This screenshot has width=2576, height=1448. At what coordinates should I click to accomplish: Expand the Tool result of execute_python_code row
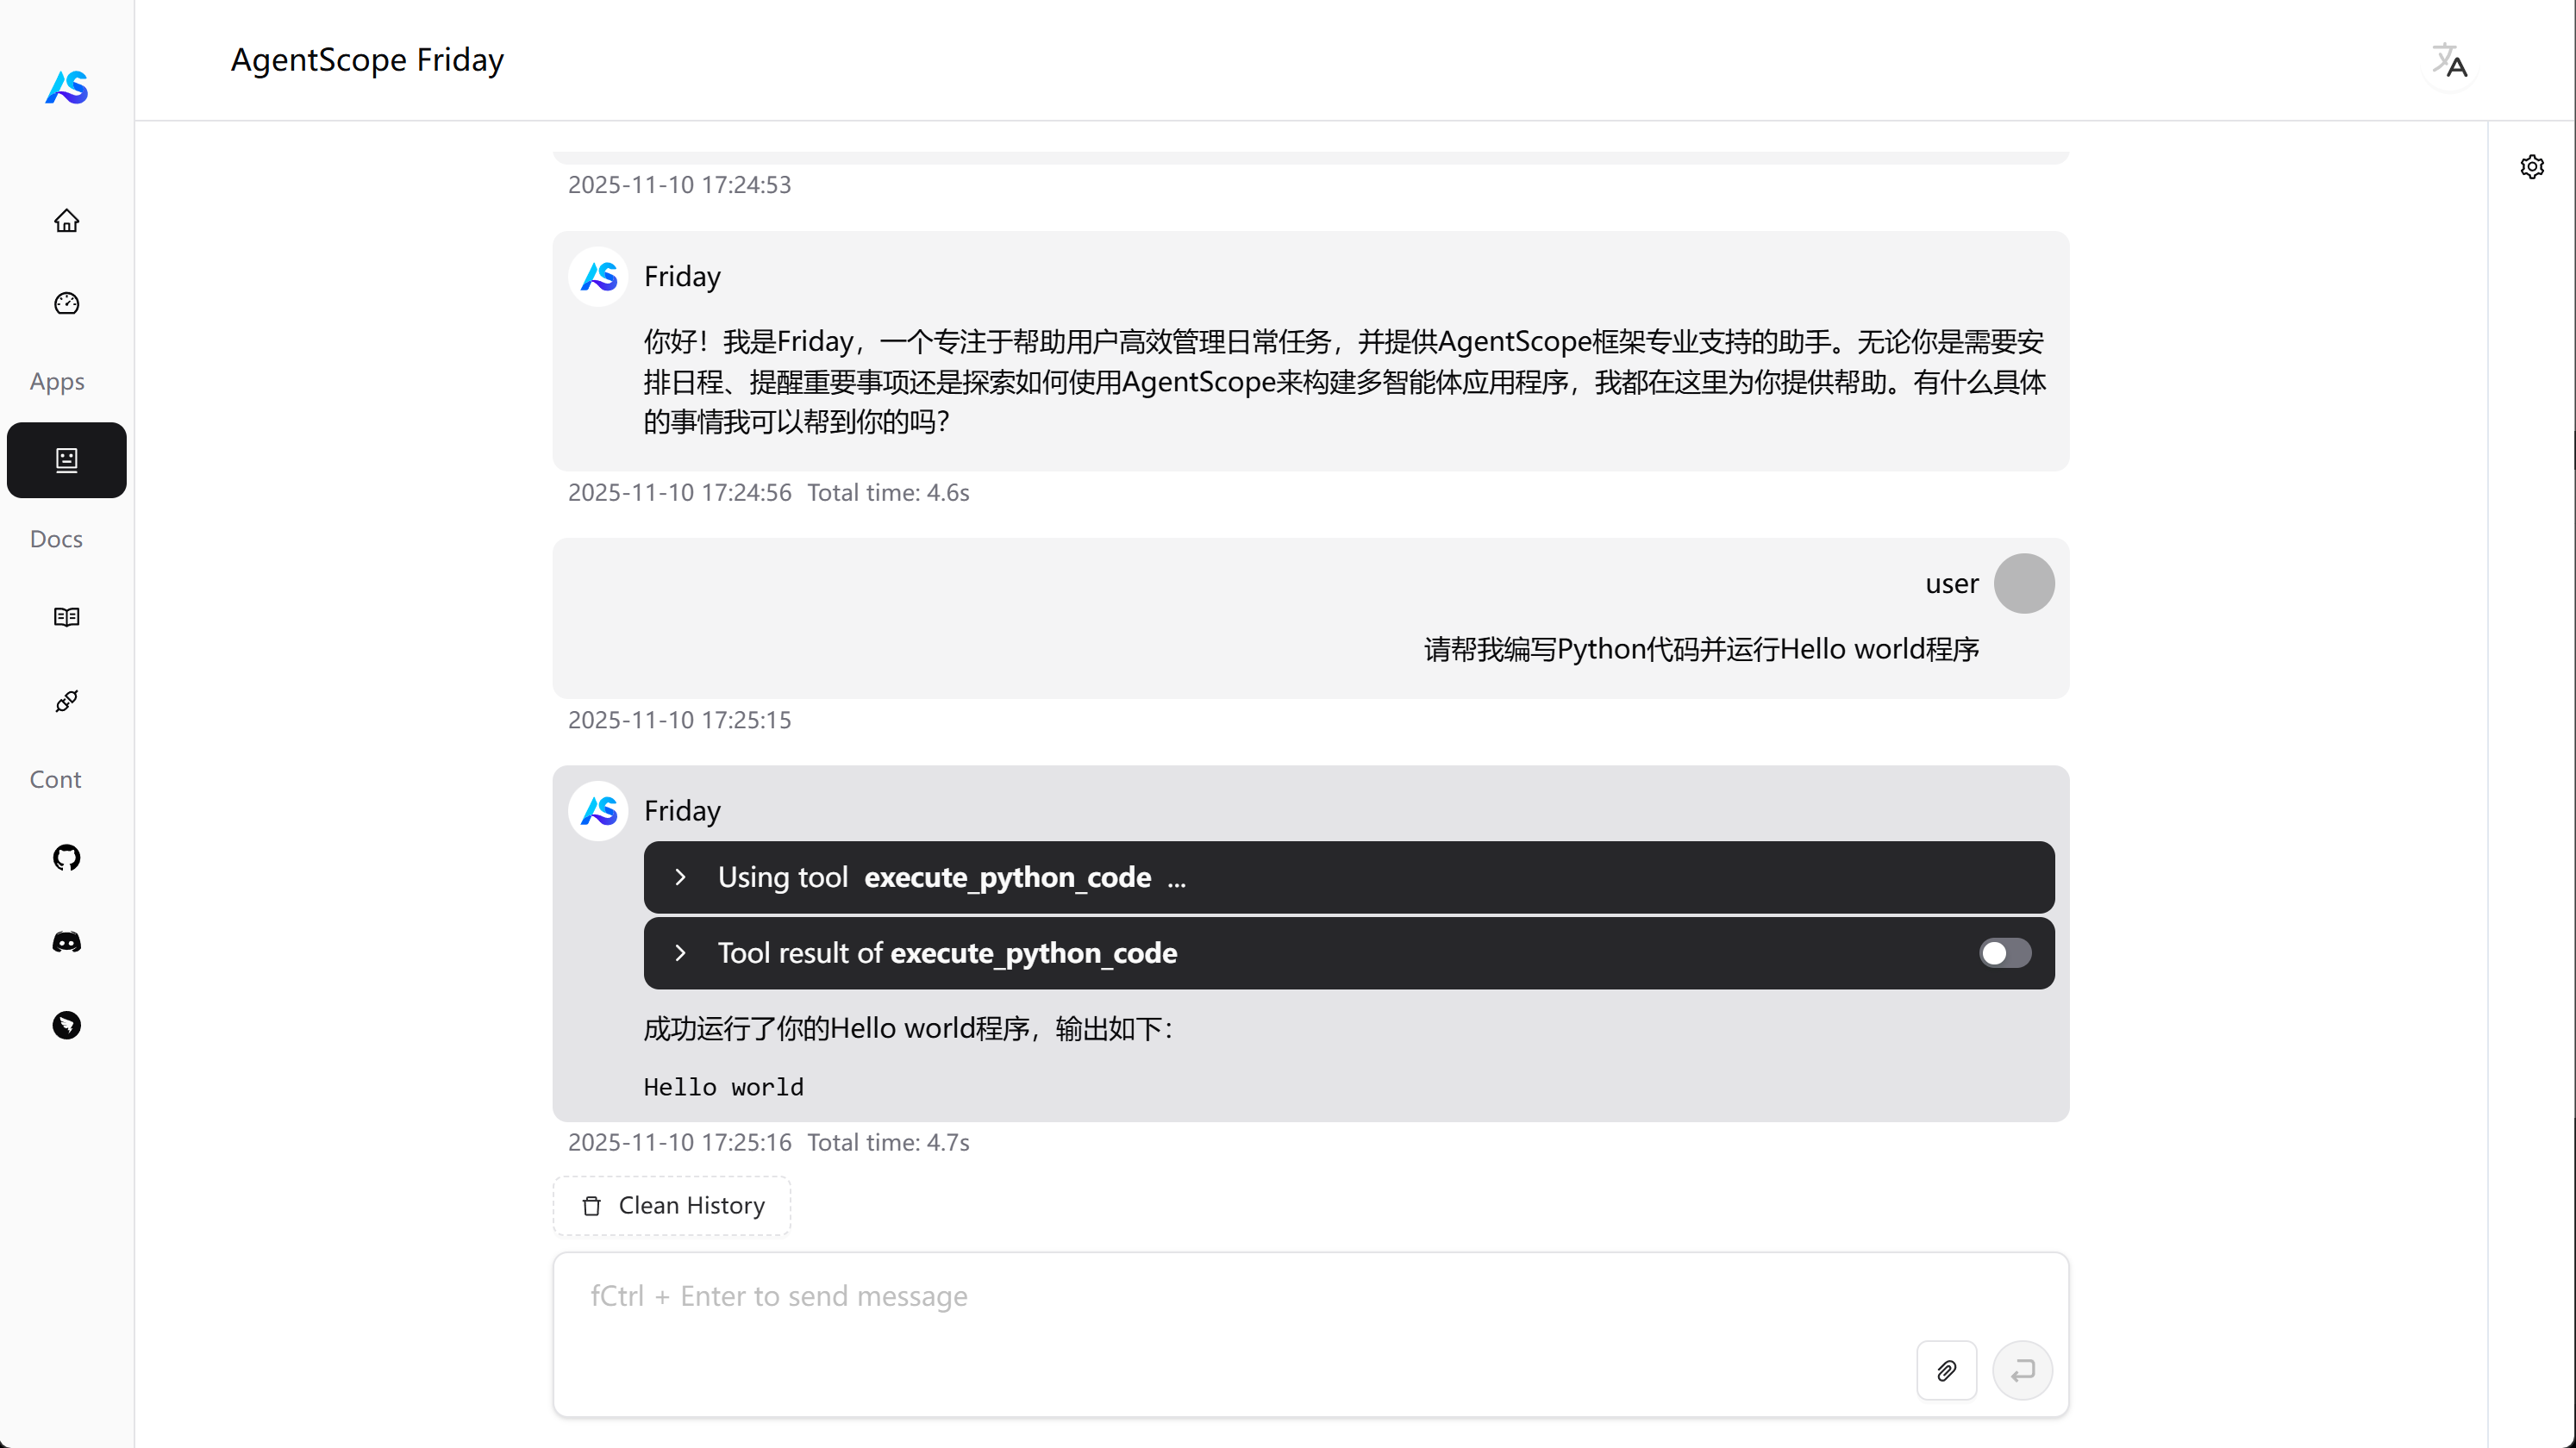click(1349, 953)
